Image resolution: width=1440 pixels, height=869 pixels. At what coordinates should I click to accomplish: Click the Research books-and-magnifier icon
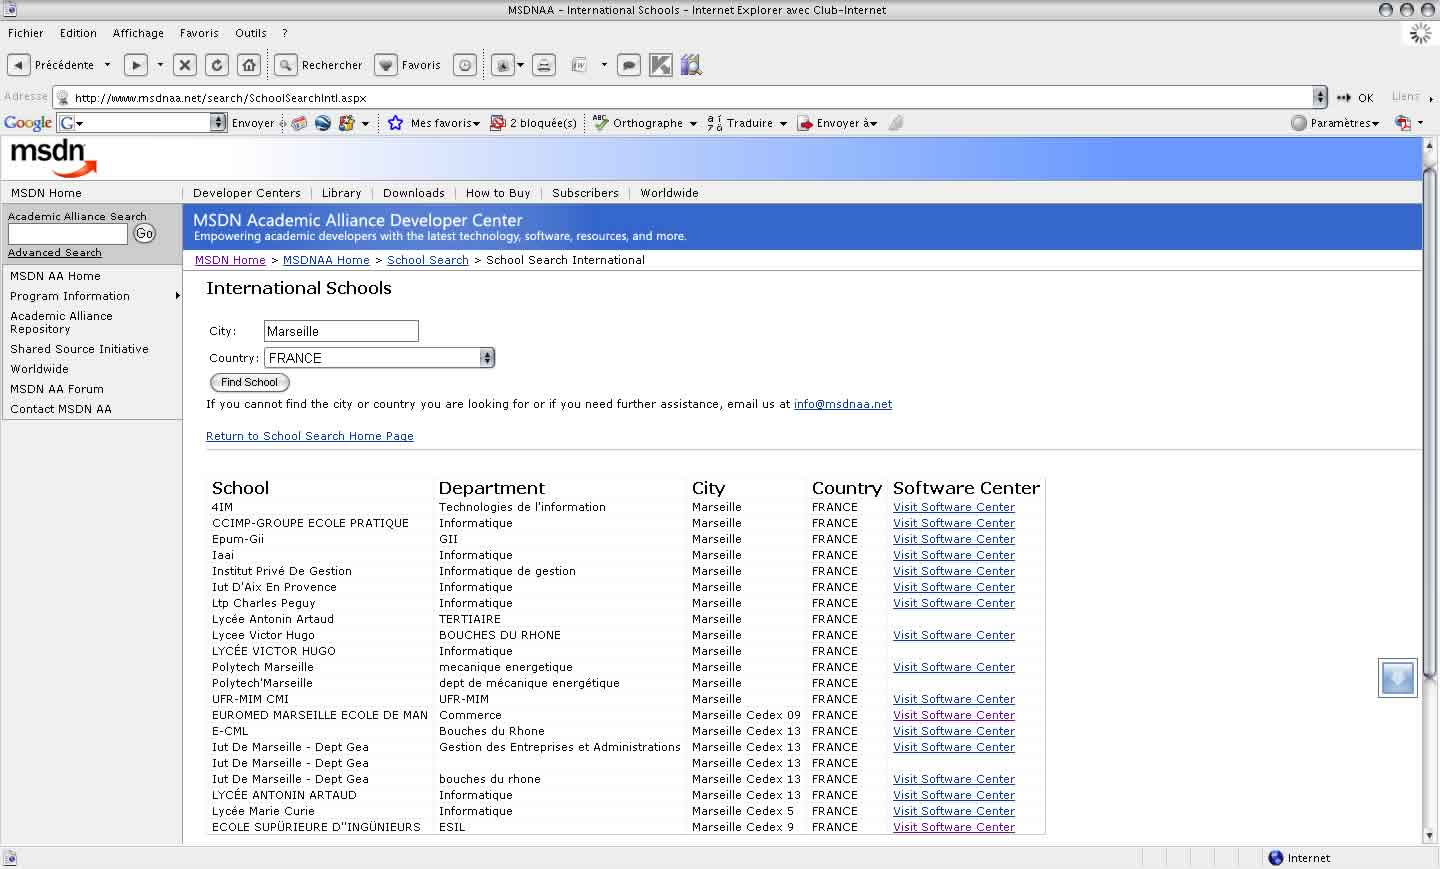(x=691, y=65)
